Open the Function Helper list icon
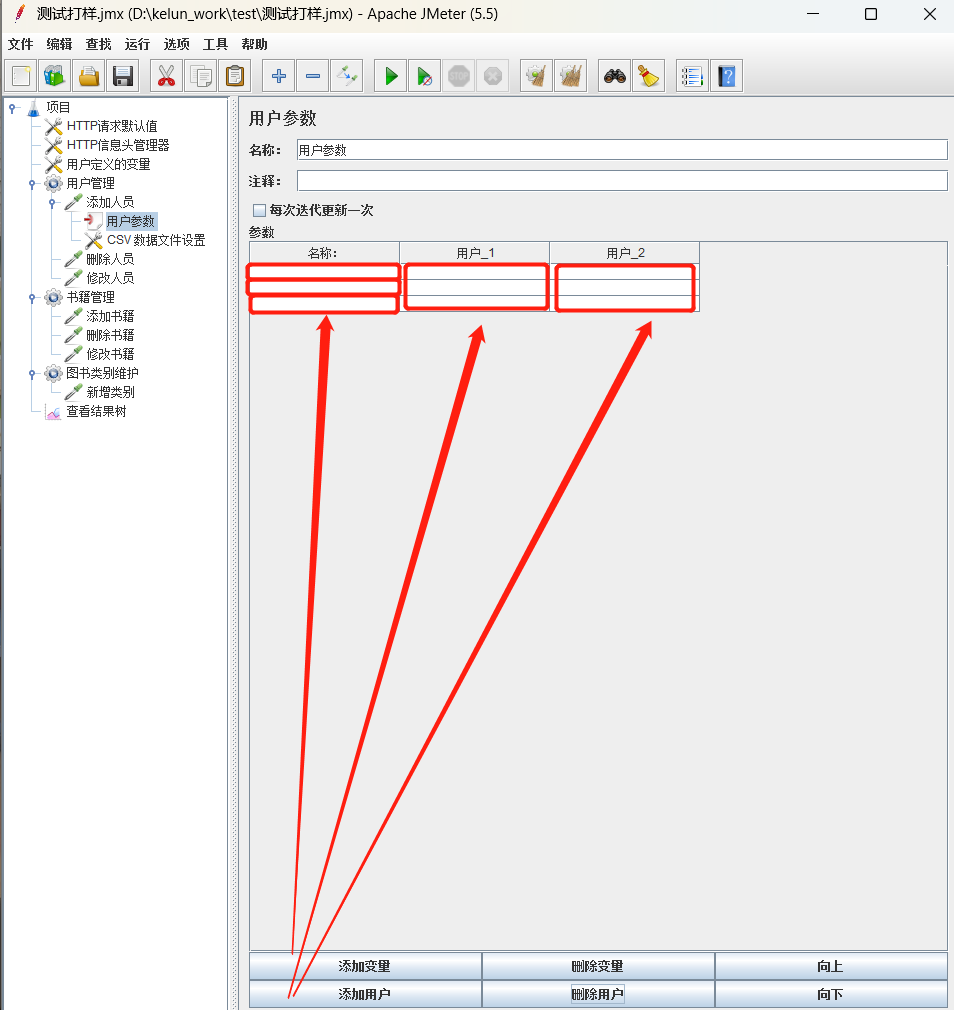 click(x=692, y=77)
